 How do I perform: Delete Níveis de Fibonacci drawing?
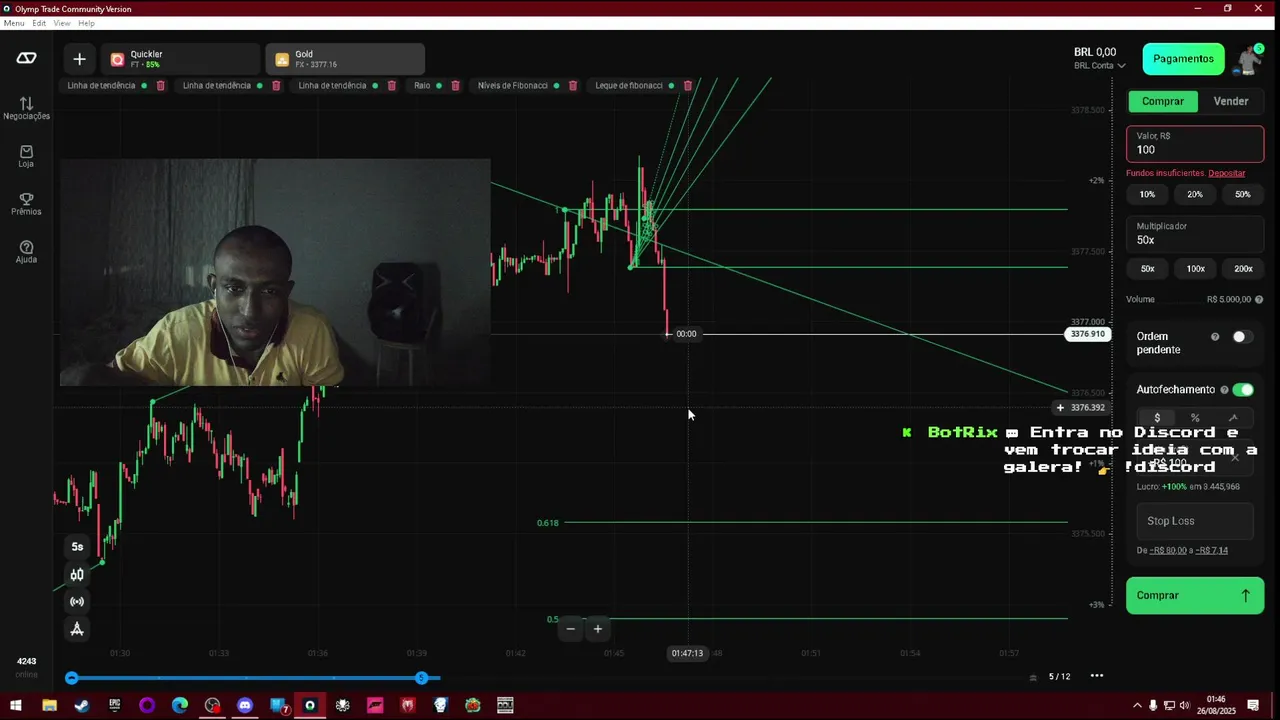(x=573, y=86)
